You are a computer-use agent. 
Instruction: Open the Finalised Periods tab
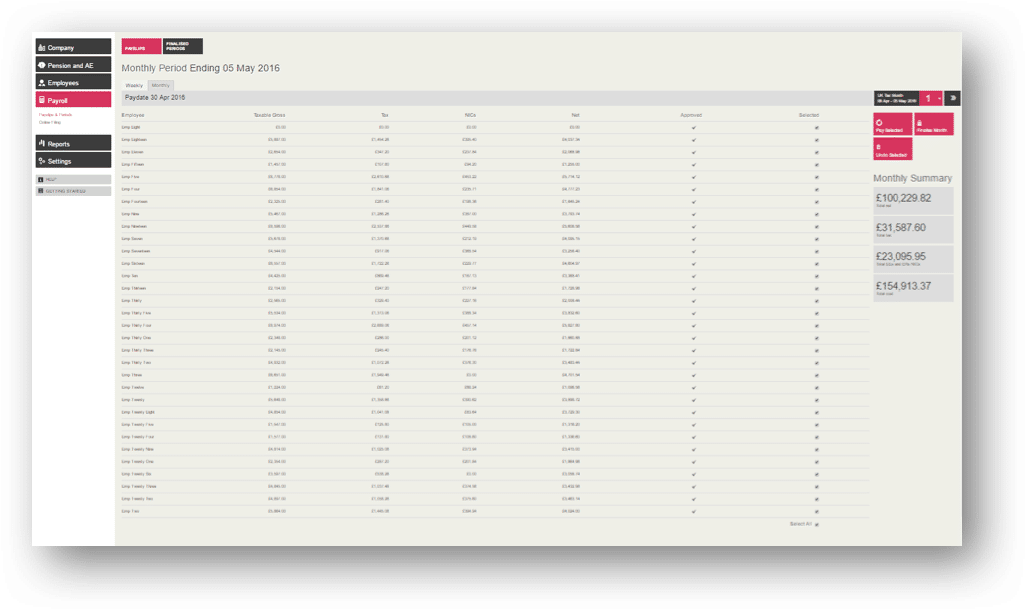(183, 47)
